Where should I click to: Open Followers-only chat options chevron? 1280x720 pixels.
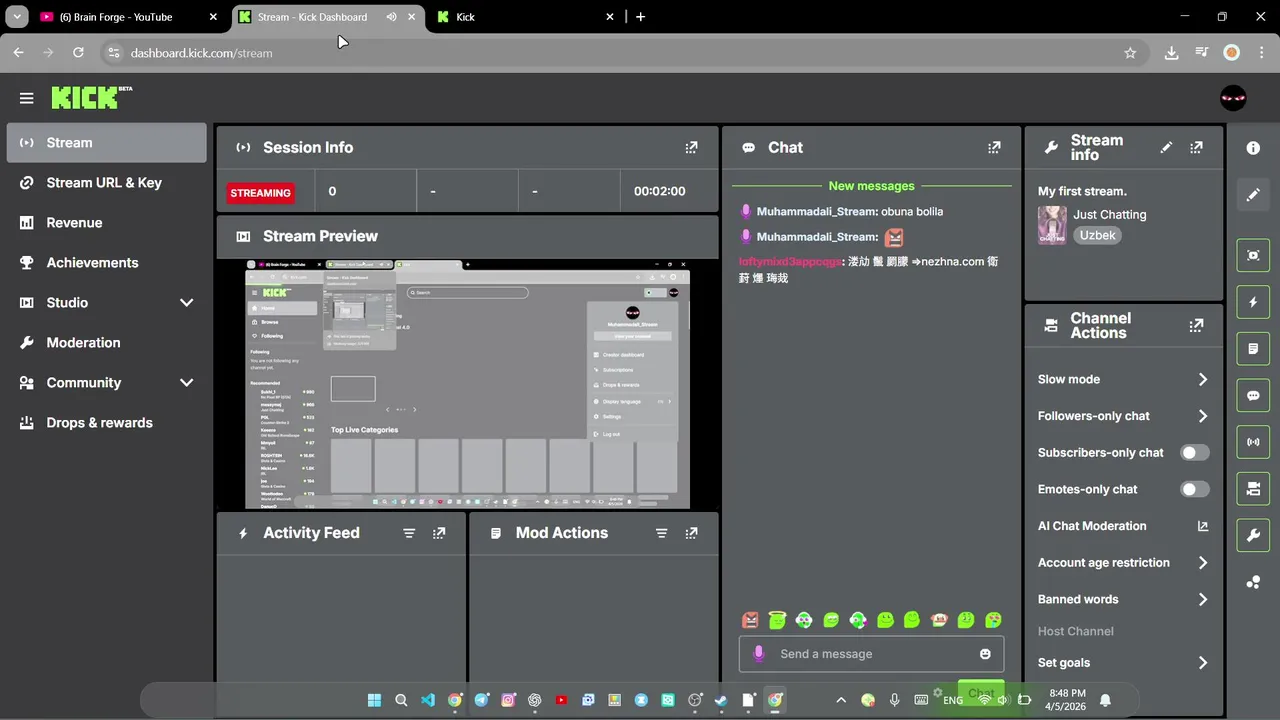tap(1202, 416)
